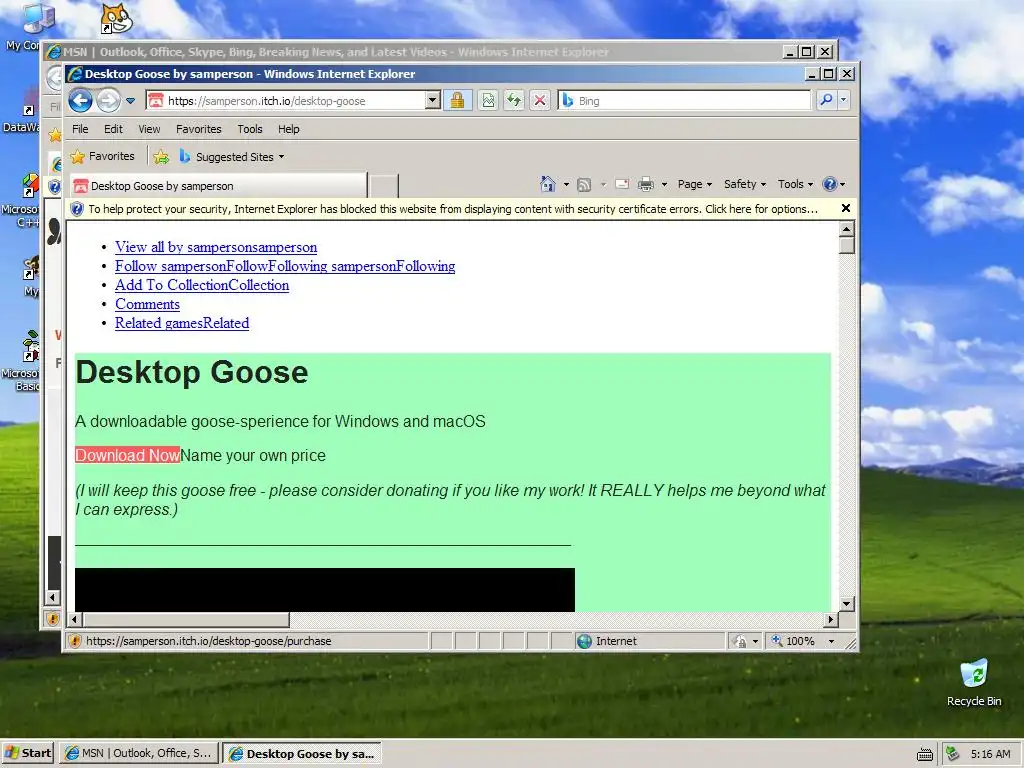Expand the Home button dropdown arrow
The width and height of the screenshot is (1024, 768).
(x=566, y=185)
